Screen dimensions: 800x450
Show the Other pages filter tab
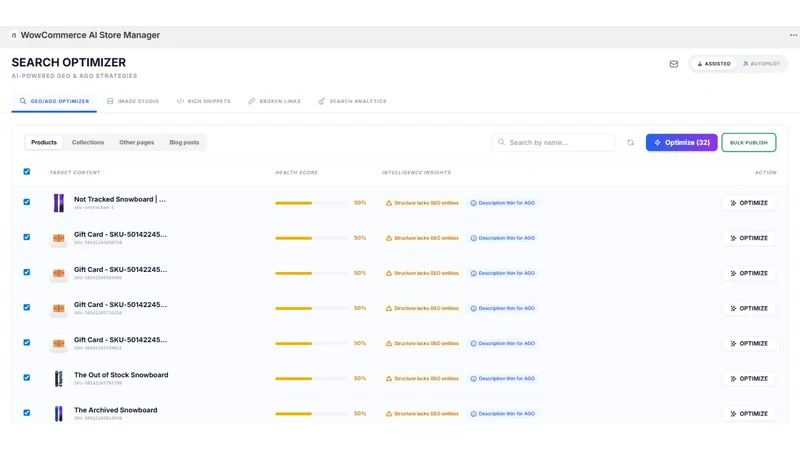136,142
